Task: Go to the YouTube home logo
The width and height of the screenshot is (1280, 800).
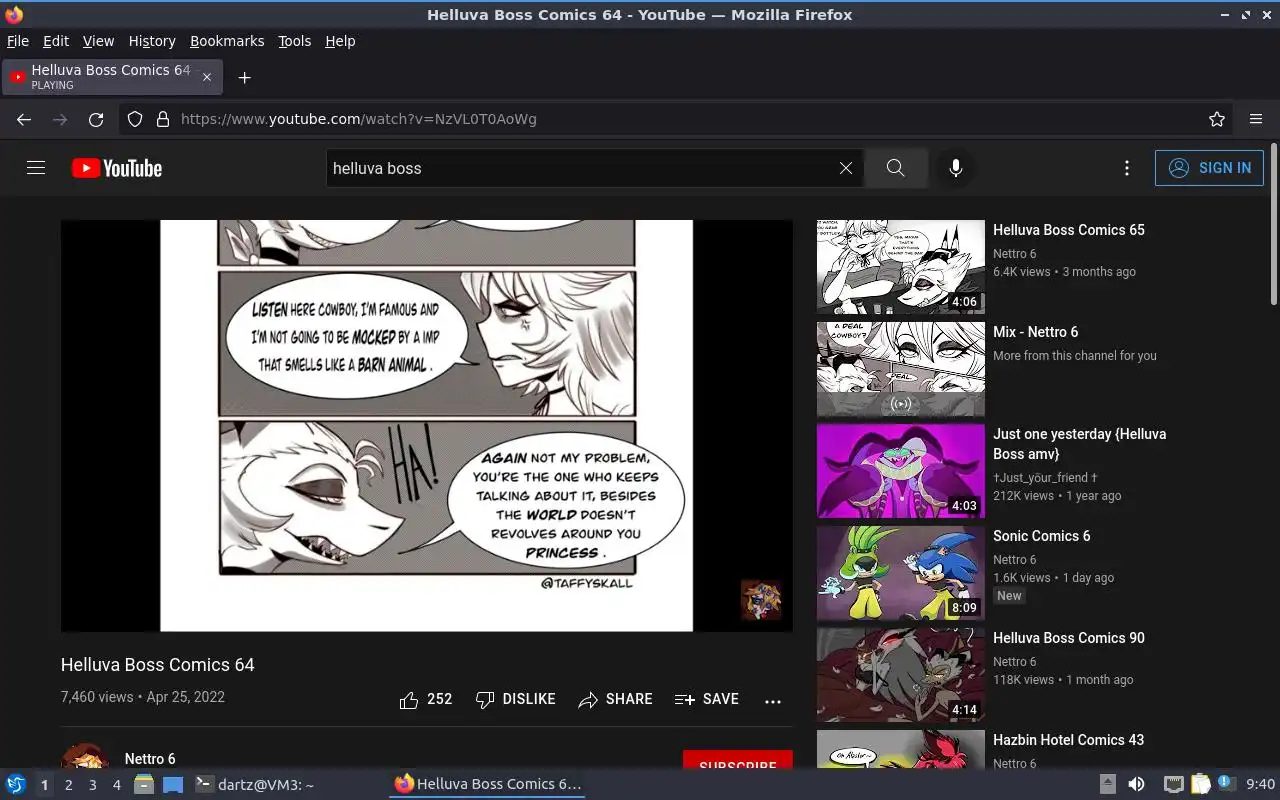Action: click(x=117, y=168)
